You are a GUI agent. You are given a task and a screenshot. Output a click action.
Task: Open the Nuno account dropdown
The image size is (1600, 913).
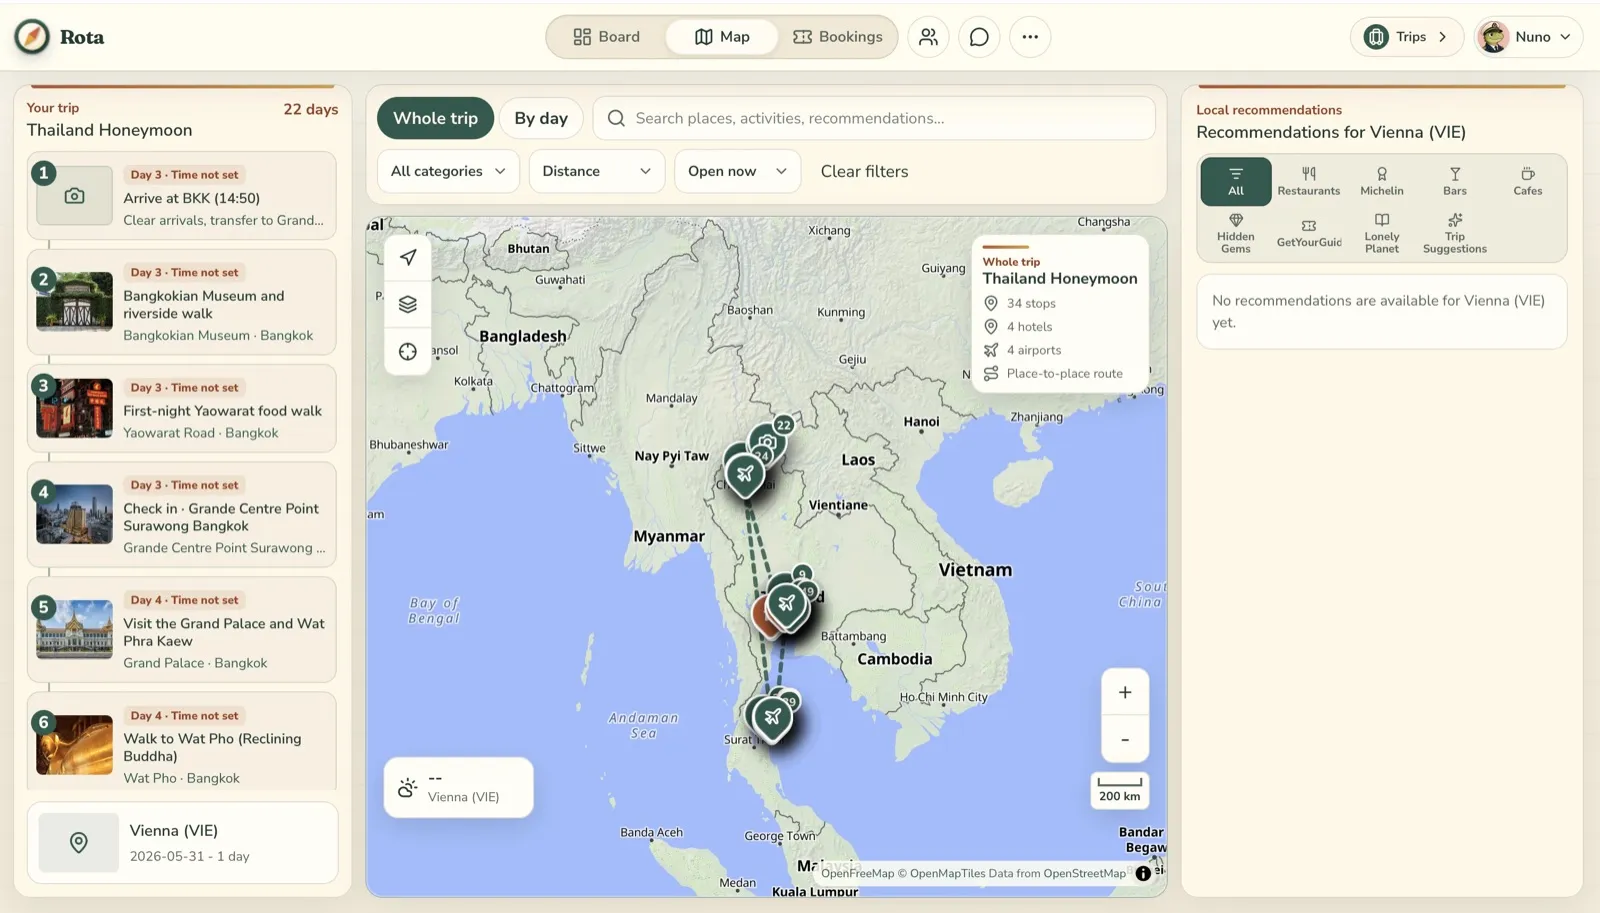1528,37
